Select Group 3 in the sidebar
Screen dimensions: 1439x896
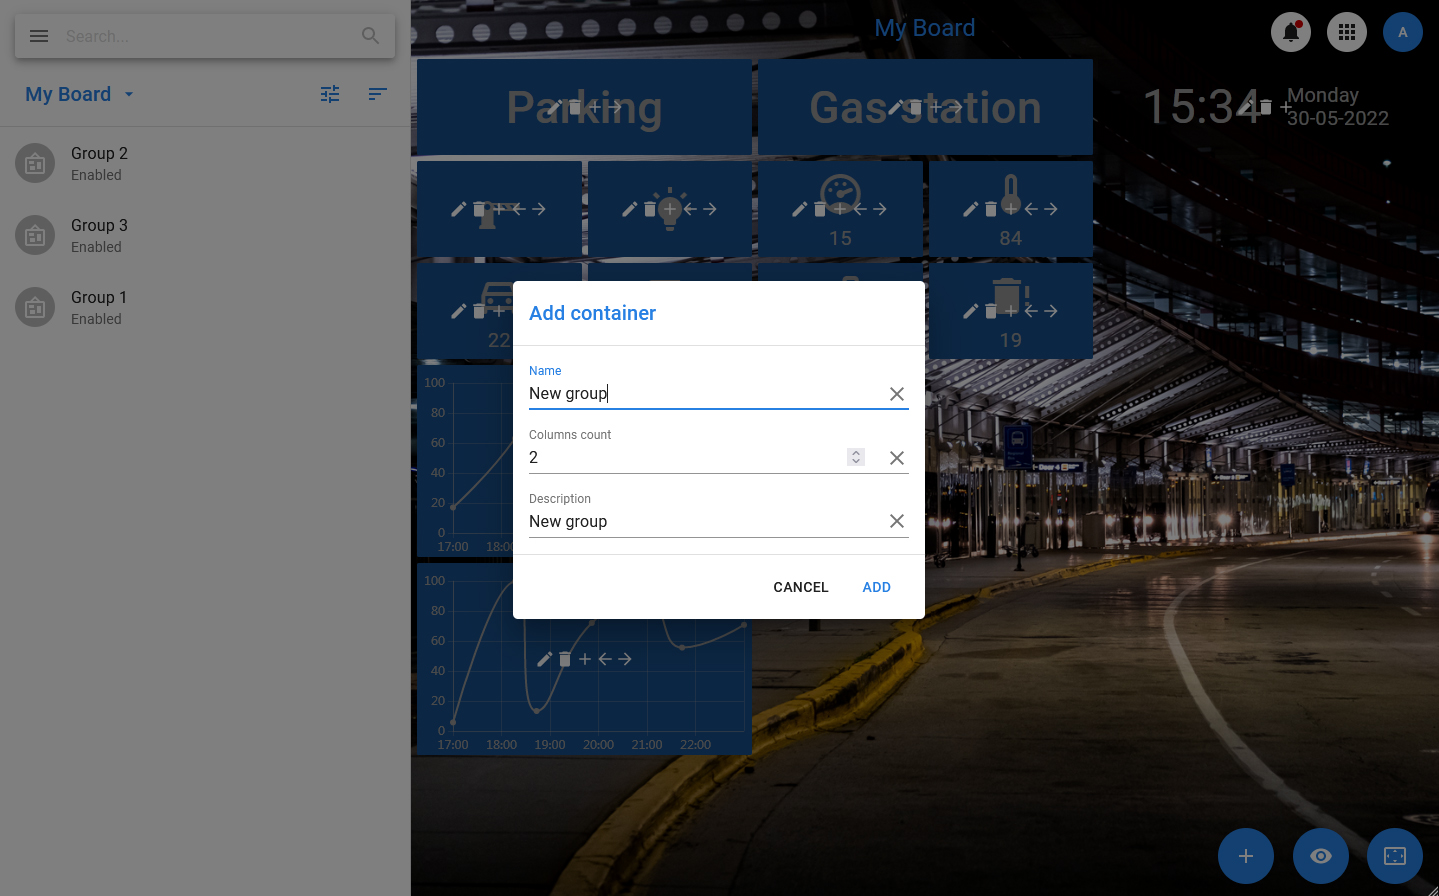point(99,235)
